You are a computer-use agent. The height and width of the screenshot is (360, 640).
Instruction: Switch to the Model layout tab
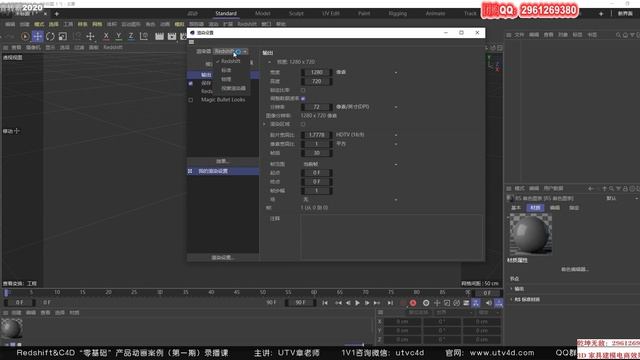(262, 13)
